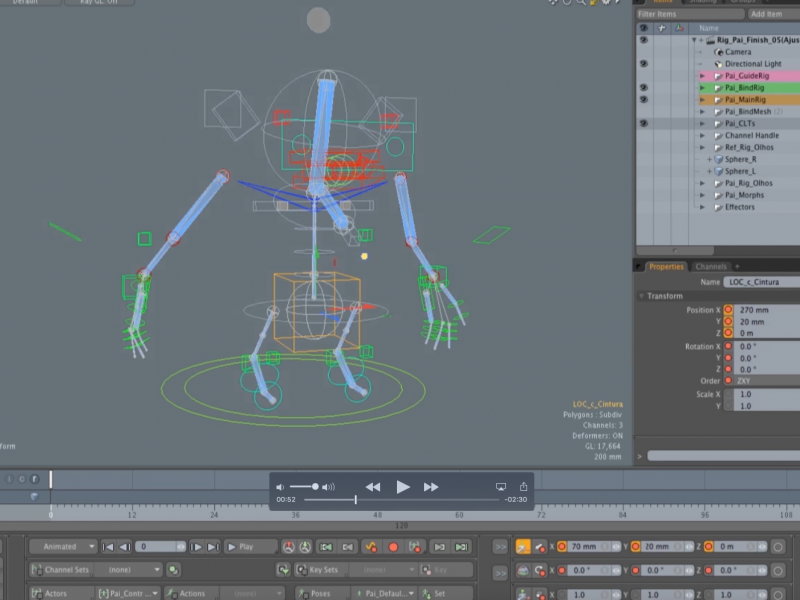800x600 pixels.
Task: Click the Add Item button in Items list
Action: [766, 14]
